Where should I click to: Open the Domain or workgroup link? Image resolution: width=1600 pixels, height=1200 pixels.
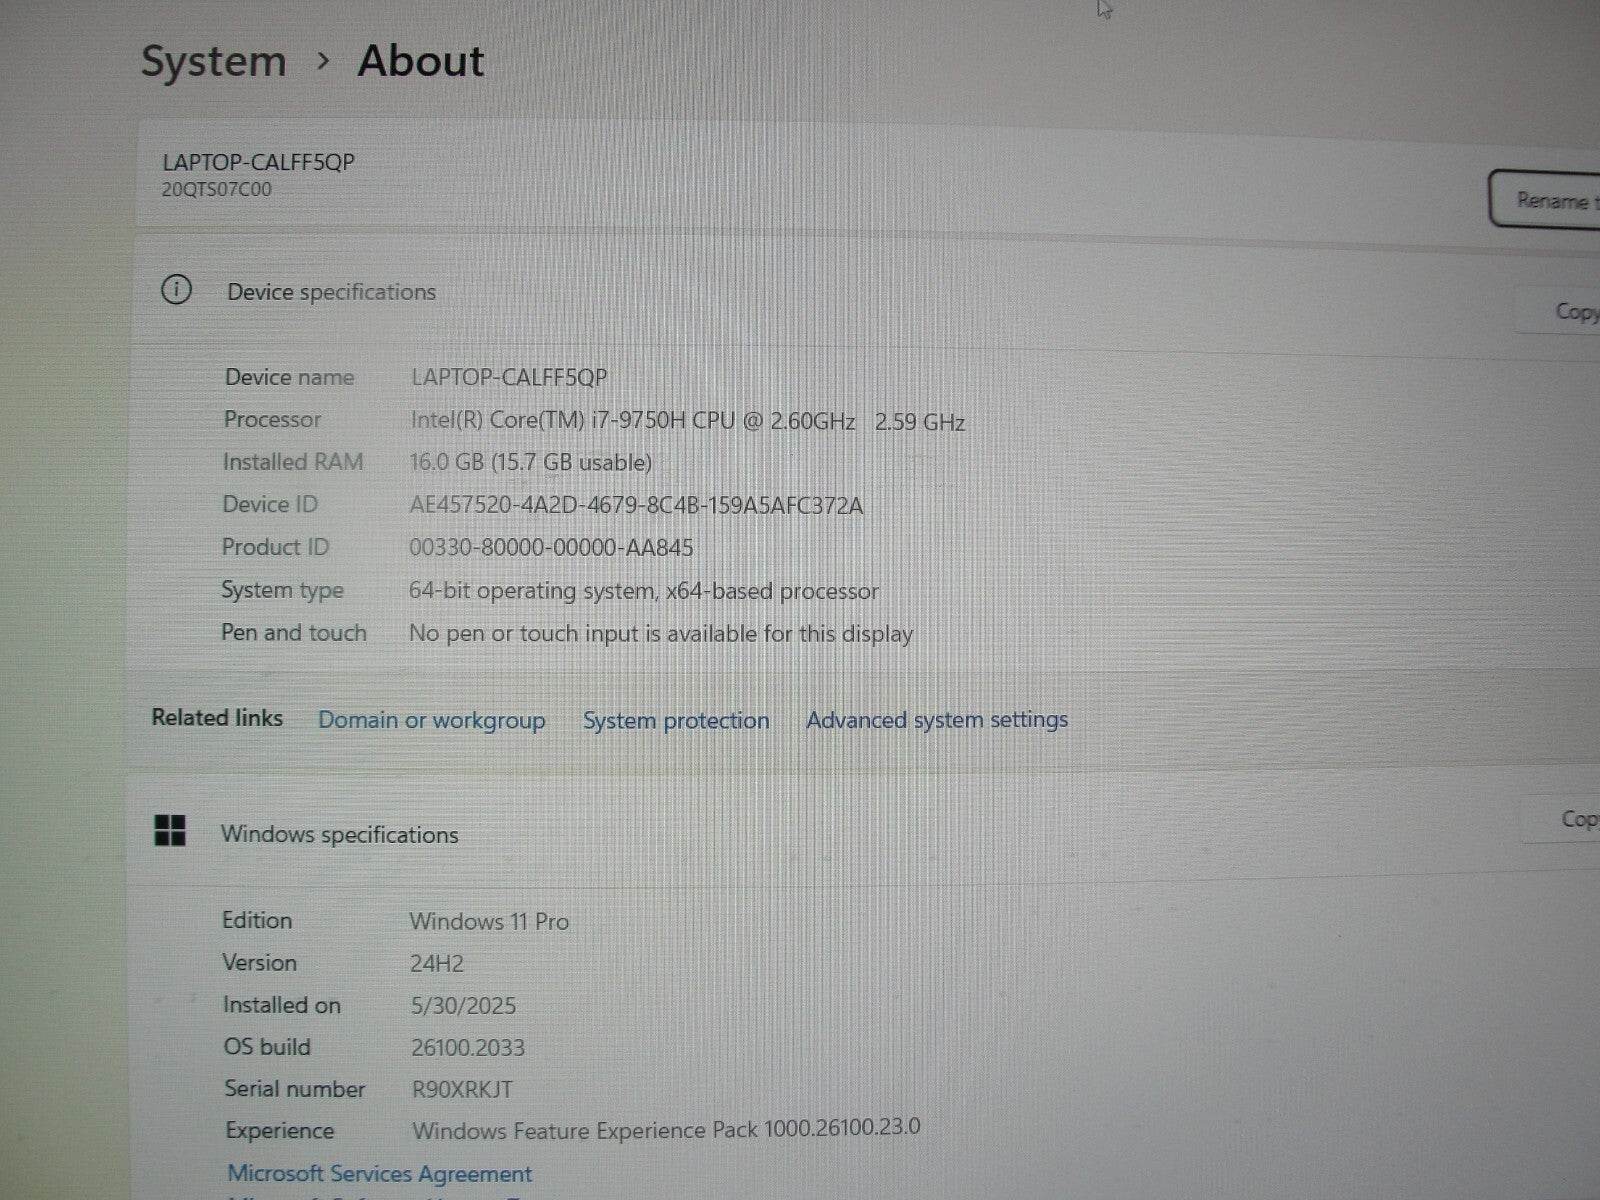tap(431, 720)
